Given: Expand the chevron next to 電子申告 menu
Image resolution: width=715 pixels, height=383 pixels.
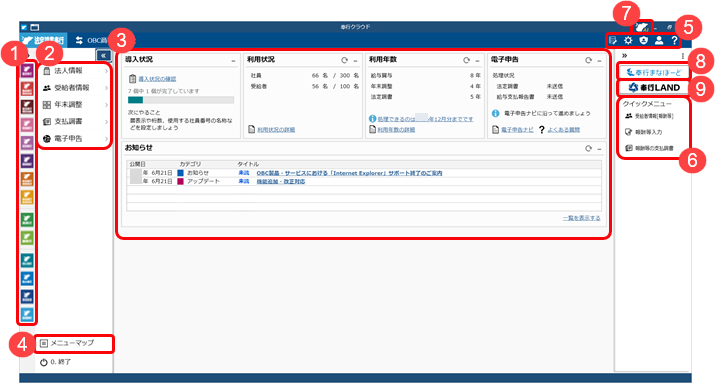Looking at the screenshot, I should click(107, 139).
